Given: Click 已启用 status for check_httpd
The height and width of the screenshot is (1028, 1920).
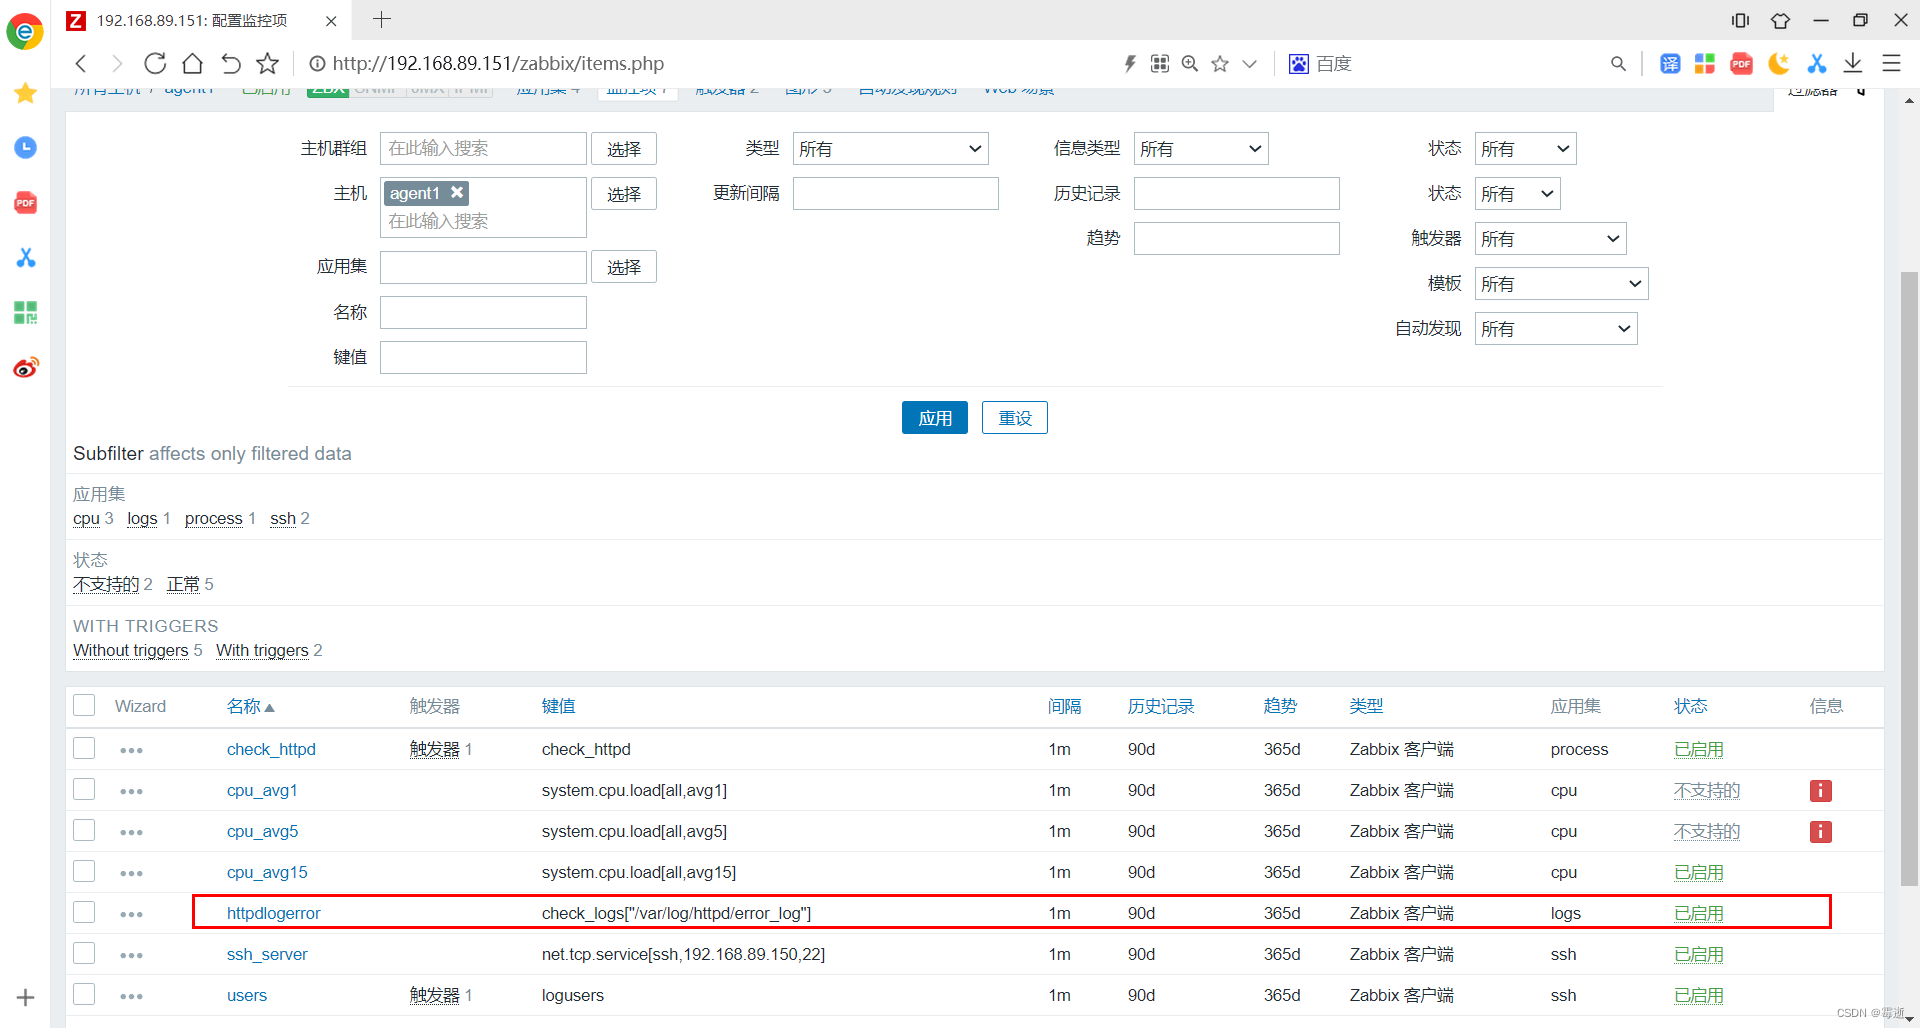Looking at the screenshot, I should click(1698, 750).
